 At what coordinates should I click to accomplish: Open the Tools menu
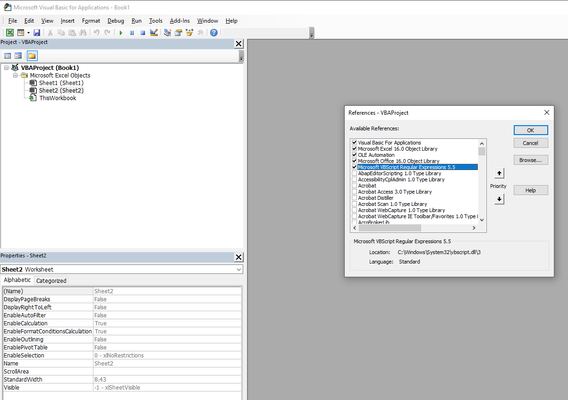pyautogui.click(x=155, y=21)
